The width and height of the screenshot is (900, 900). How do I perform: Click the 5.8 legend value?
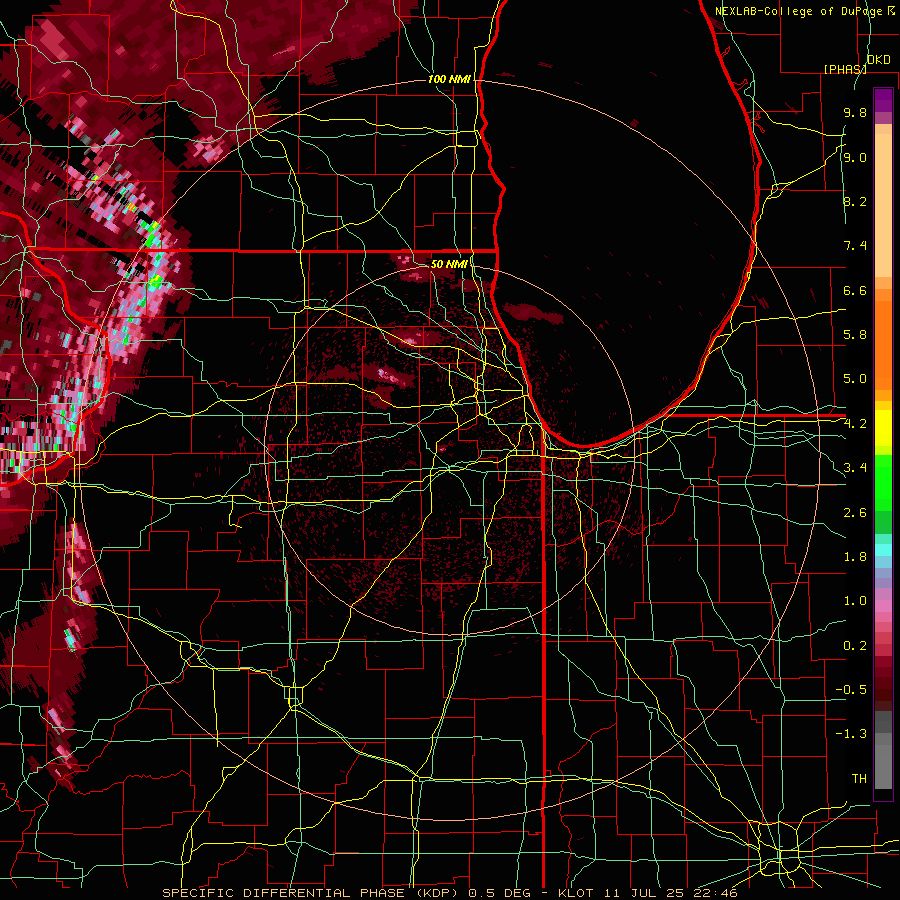855,335
